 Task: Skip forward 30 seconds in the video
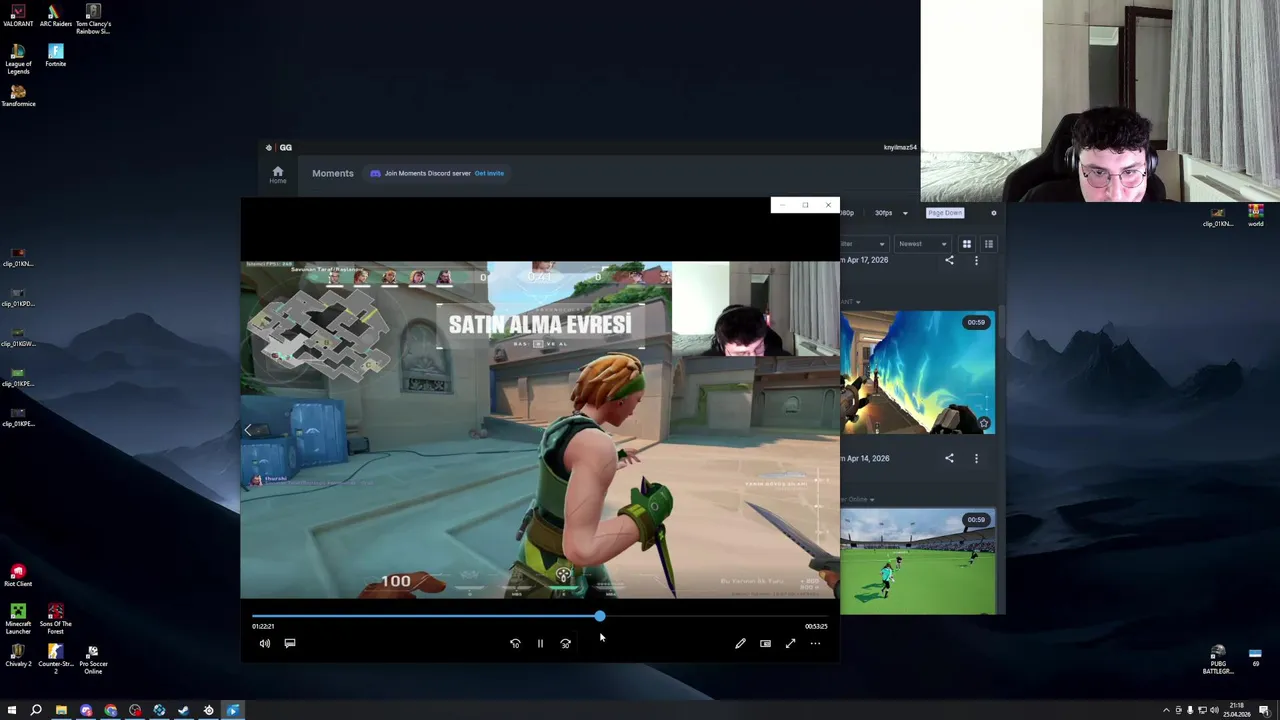coord(565,644)
